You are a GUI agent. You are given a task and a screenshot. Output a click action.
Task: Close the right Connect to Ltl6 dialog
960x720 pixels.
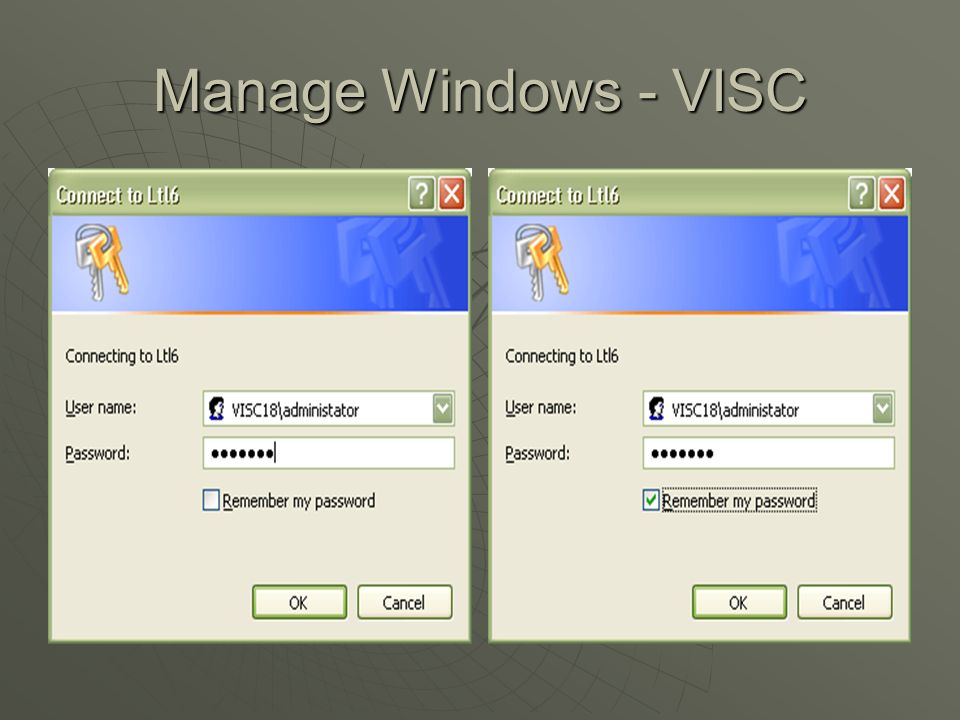pos(891,194)
